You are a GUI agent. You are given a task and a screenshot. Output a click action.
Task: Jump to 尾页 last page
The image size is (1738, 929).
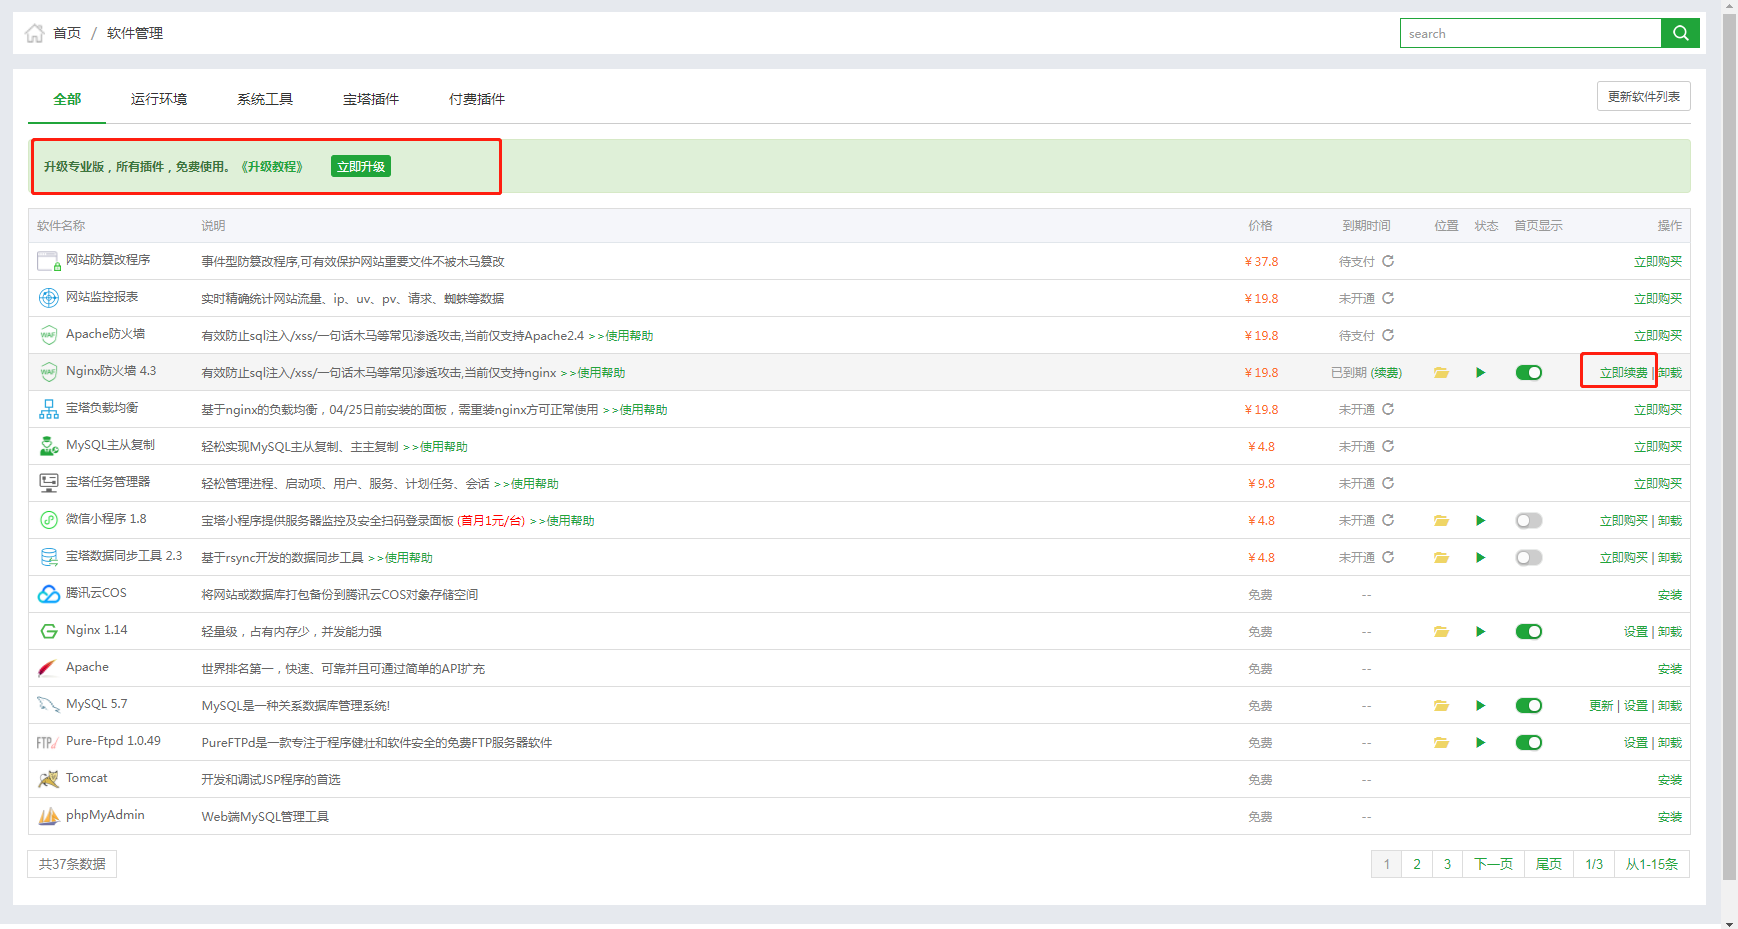tap(1549, 864)
